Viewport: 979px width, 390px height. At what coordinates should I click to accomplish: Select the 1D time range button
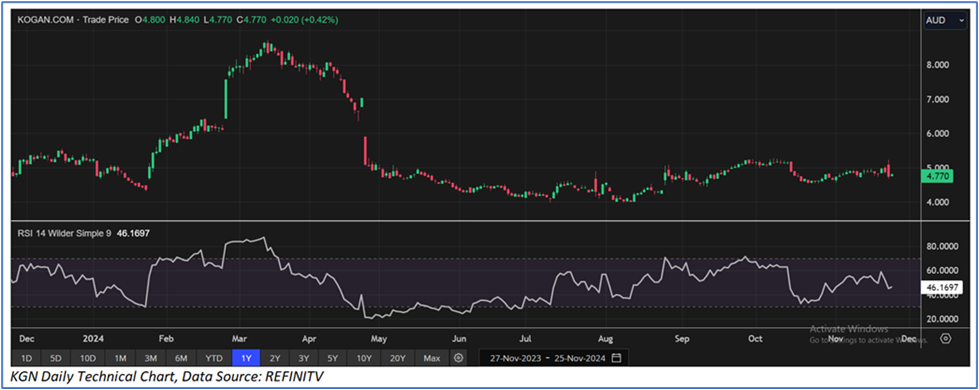(x=26, y=358)
